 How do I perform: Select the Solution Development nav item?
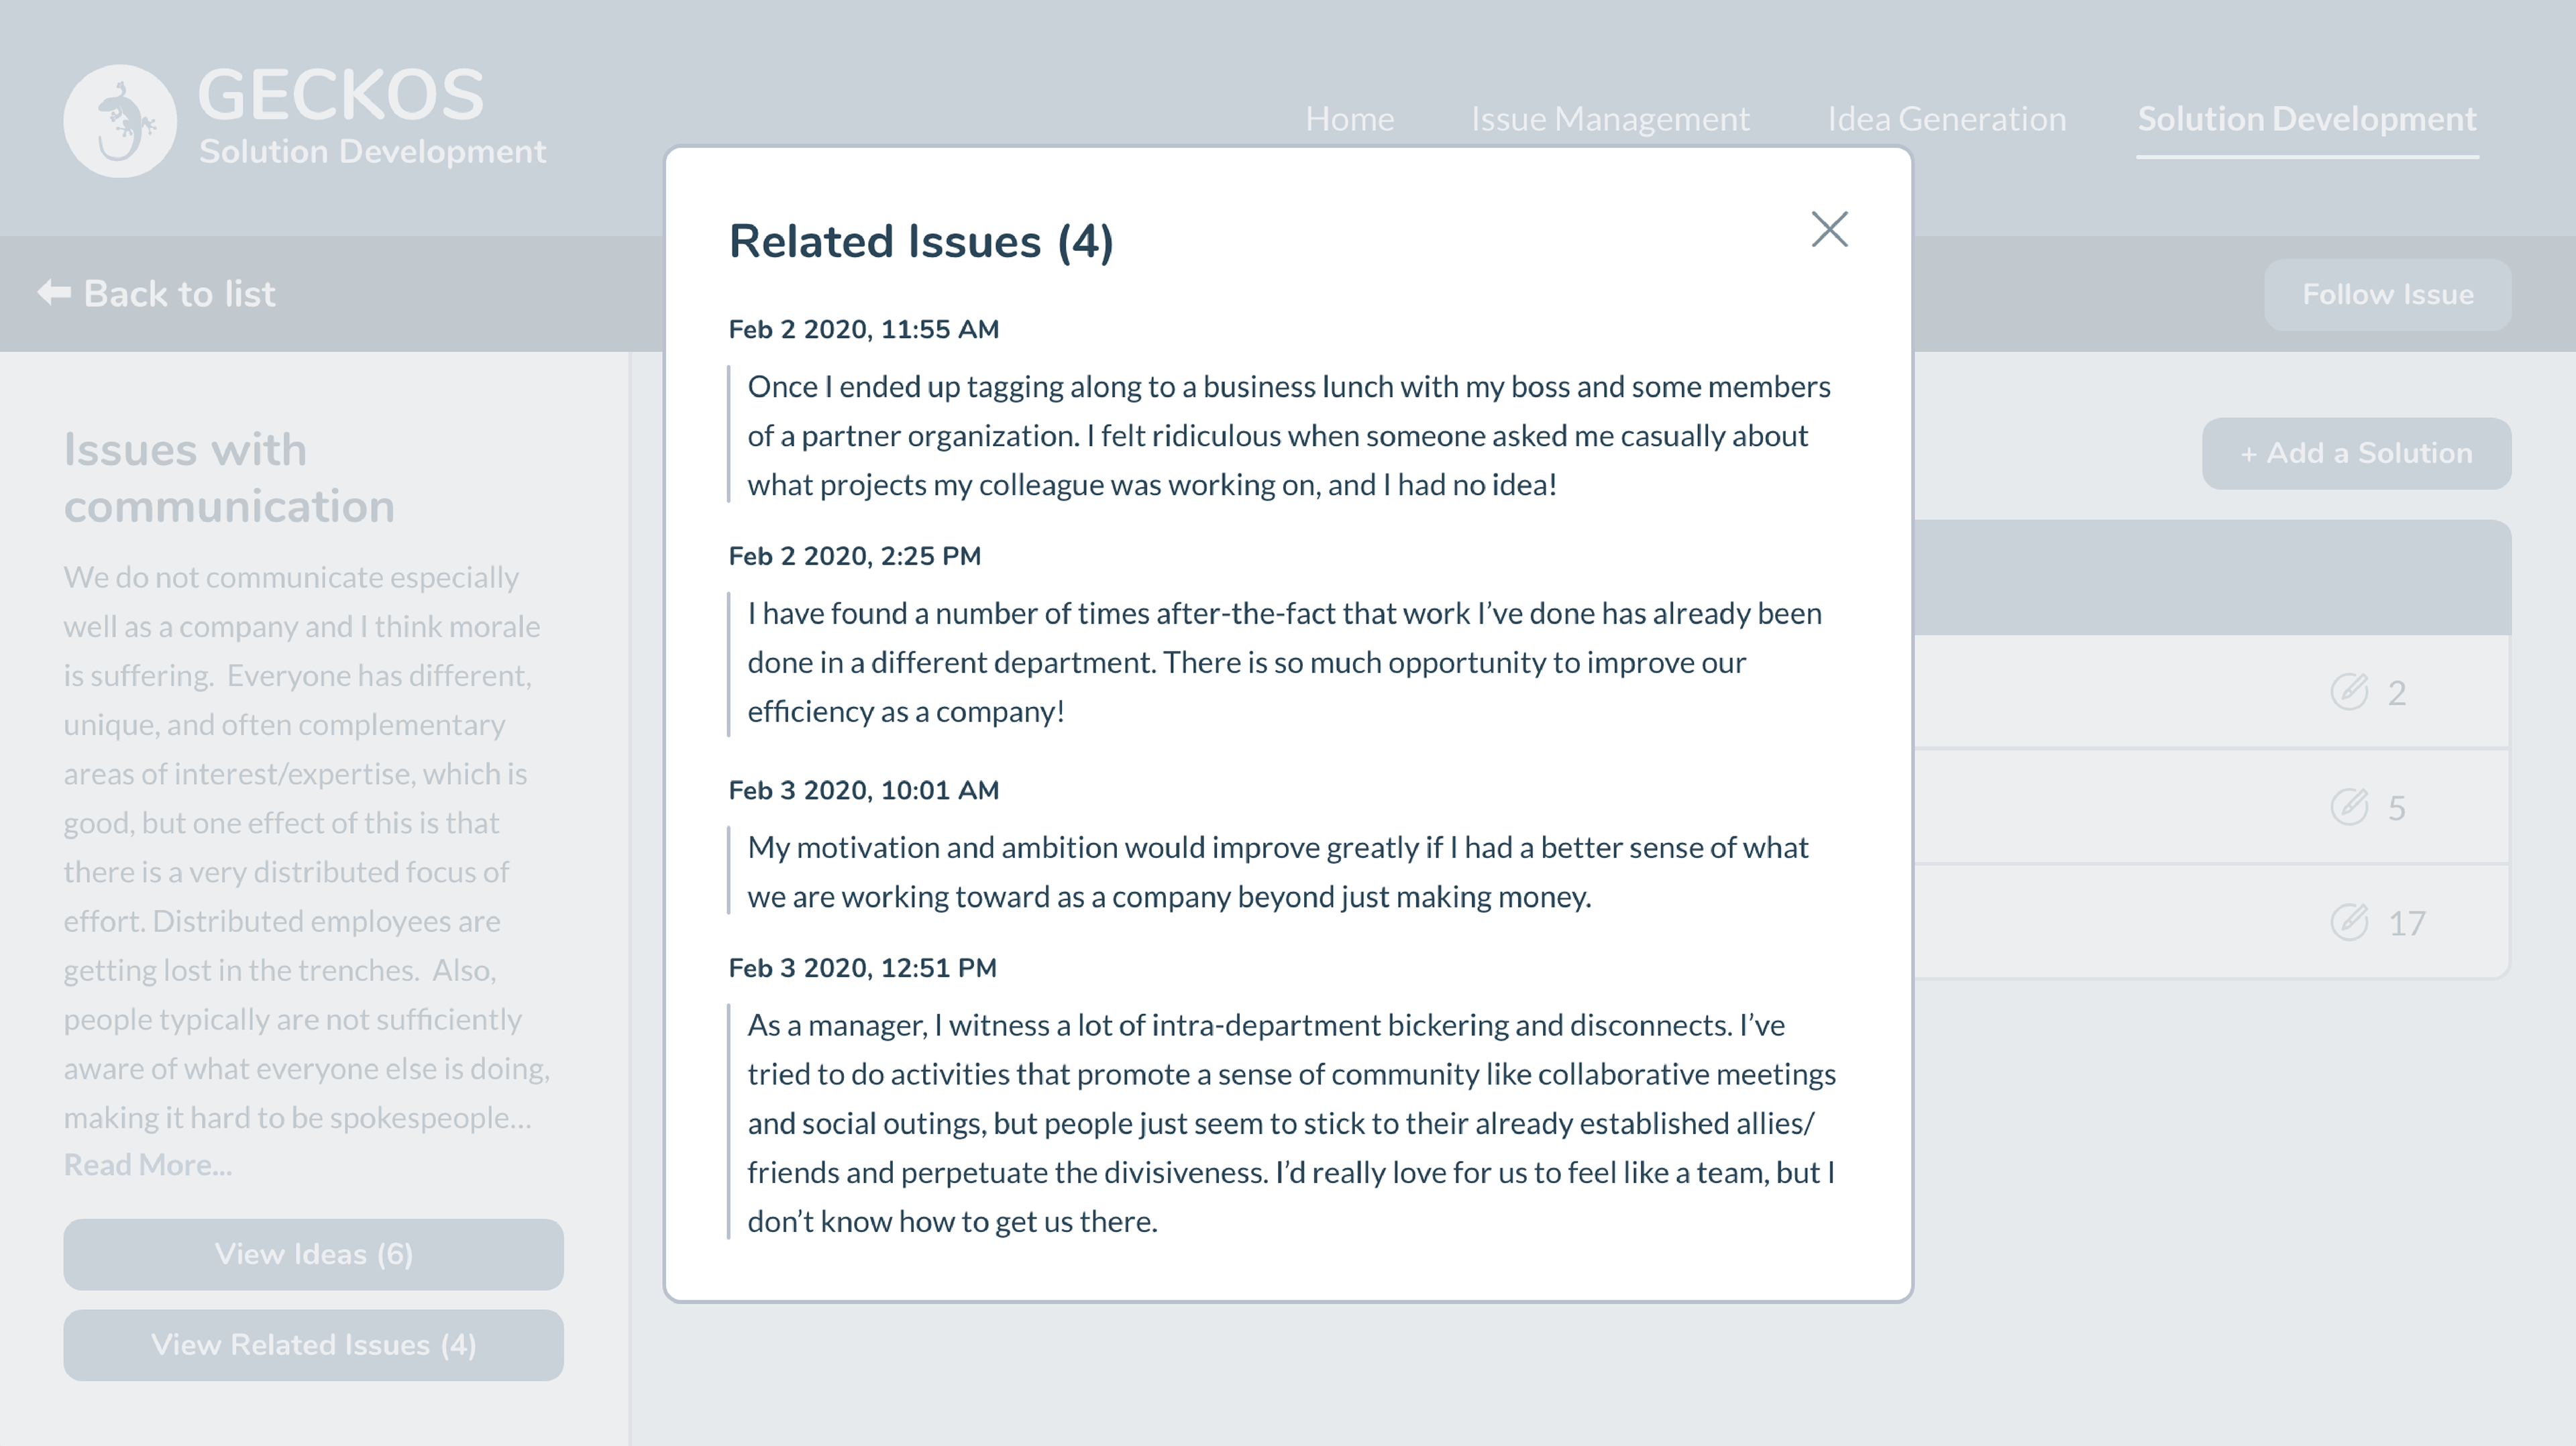[x=2307, y=119]
